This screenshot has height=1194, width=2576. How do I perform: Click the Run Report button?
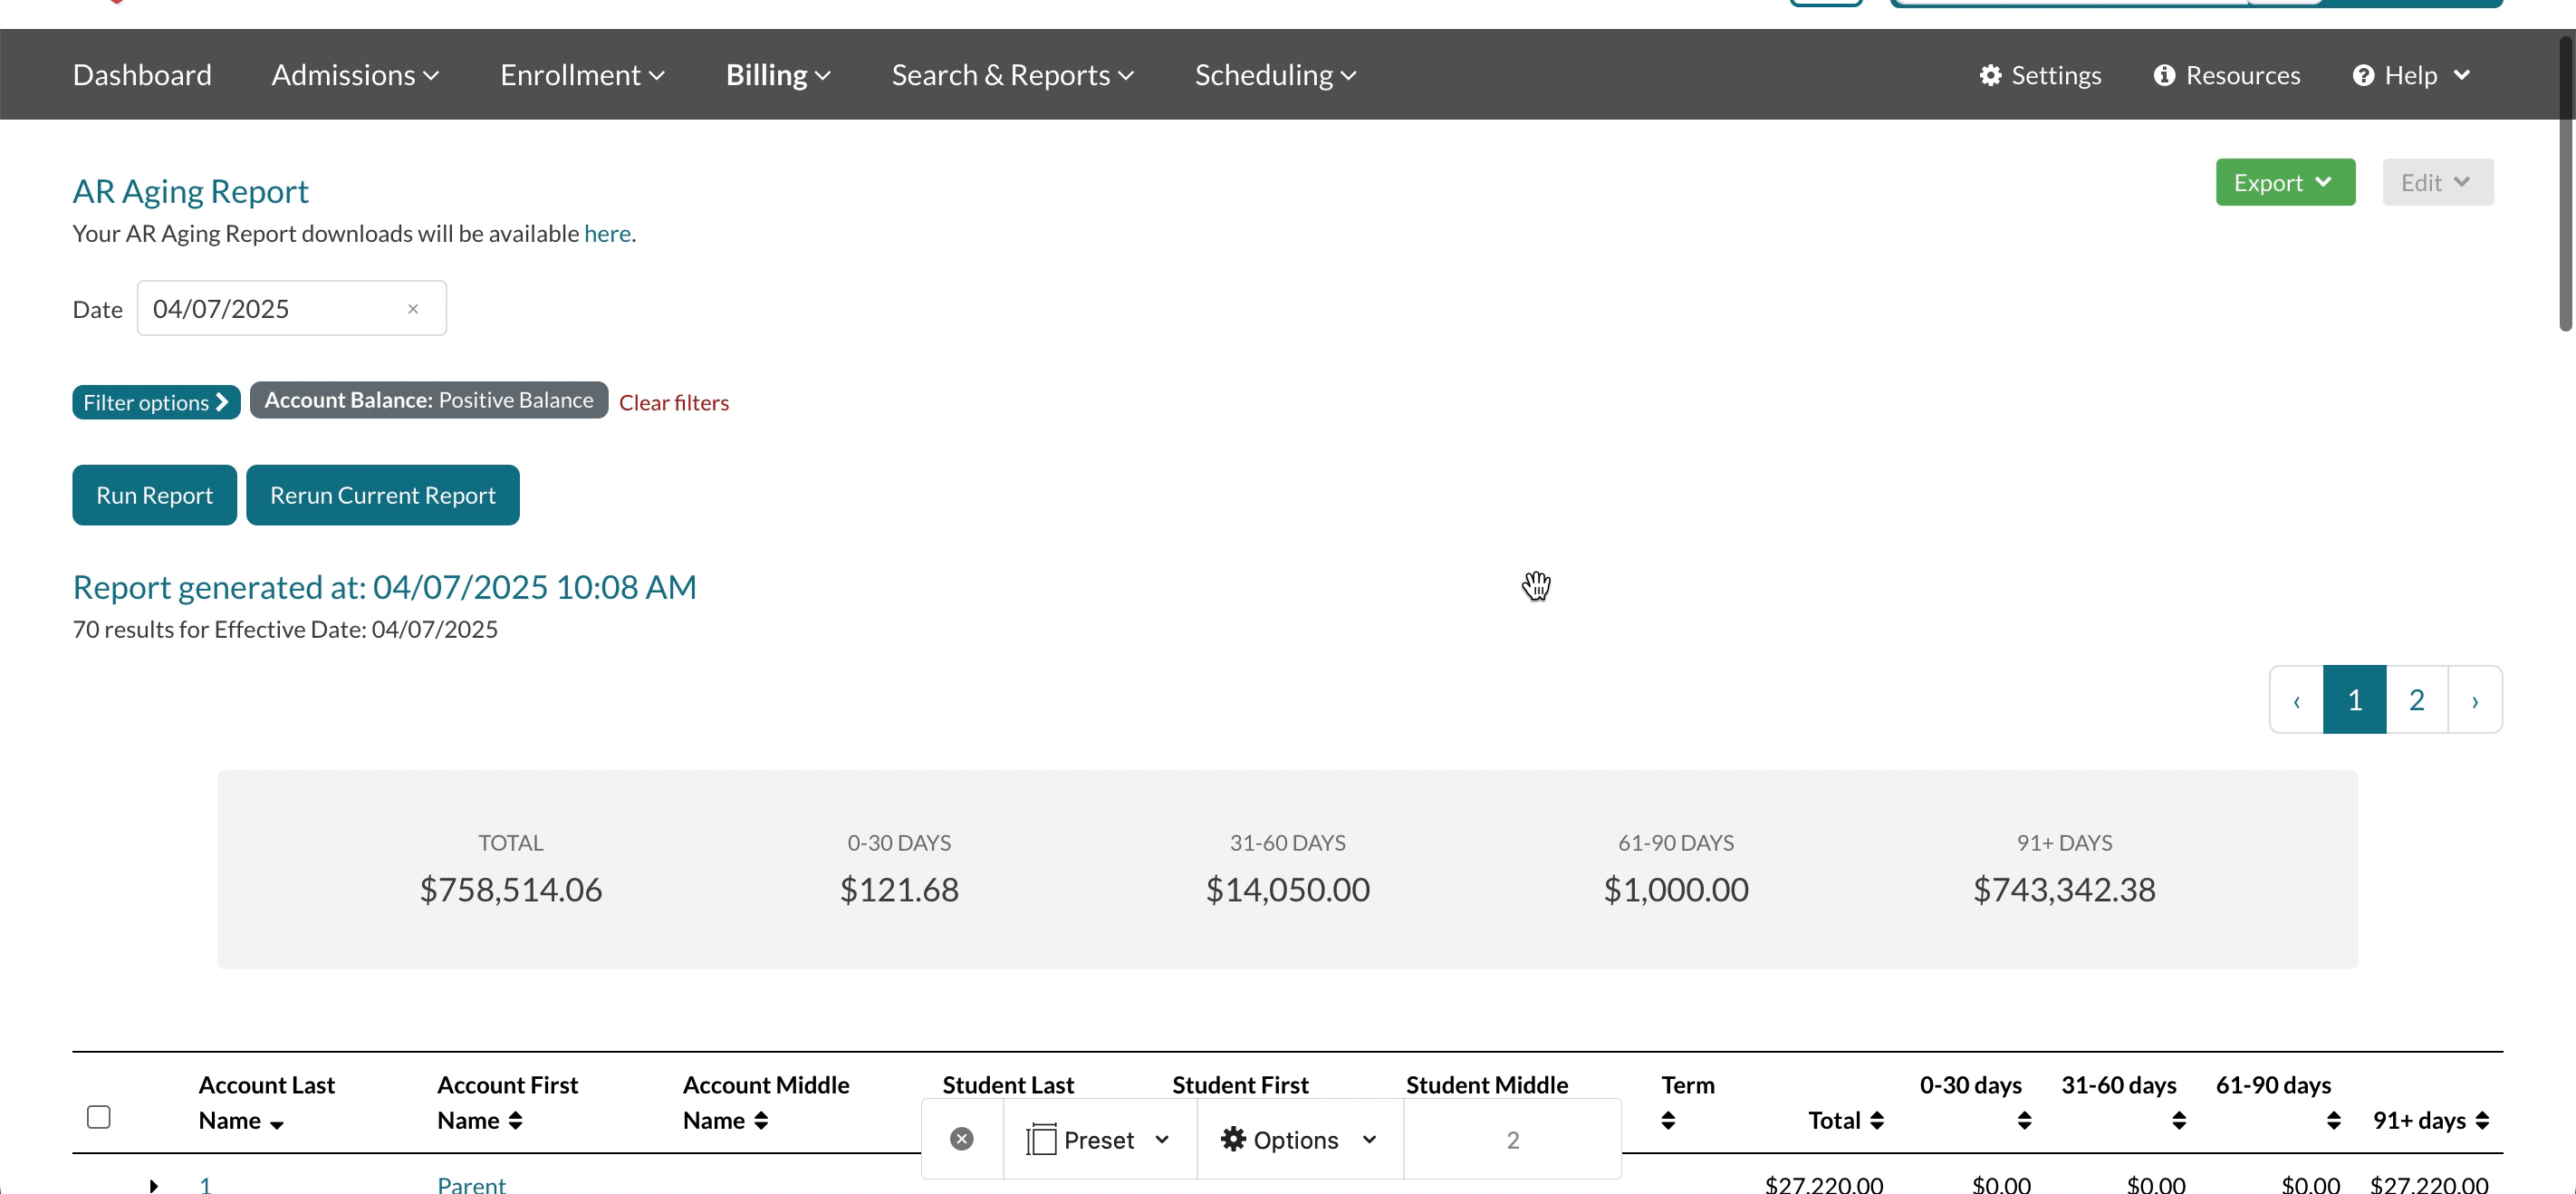coord(154,495)
